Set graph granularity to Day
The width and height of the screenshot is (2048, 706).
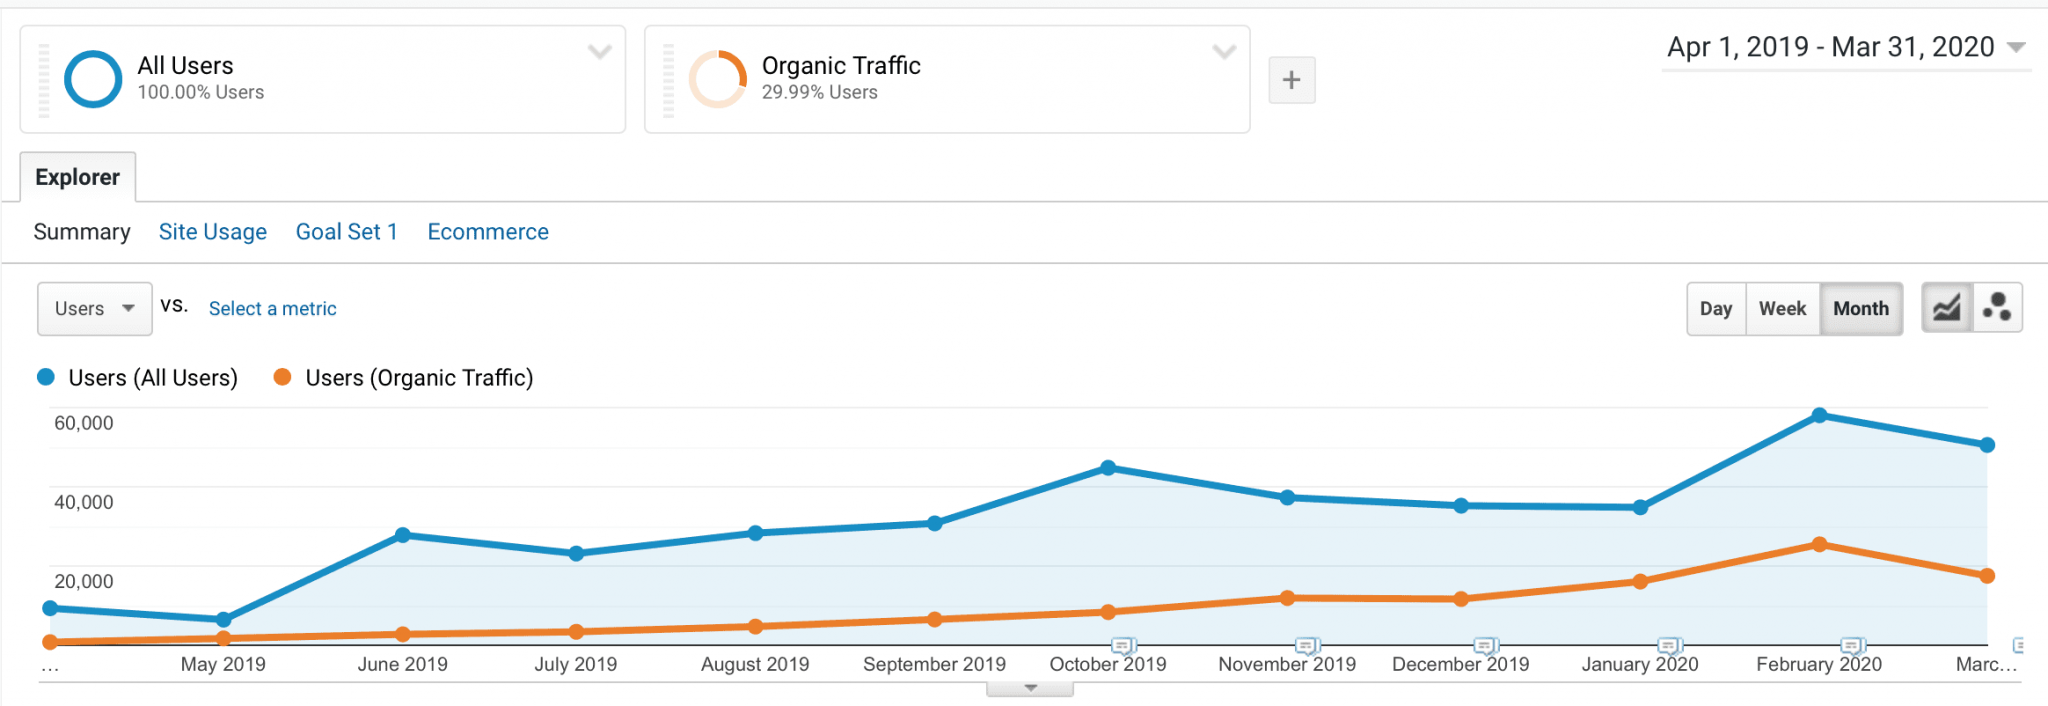click(1715, 309)
